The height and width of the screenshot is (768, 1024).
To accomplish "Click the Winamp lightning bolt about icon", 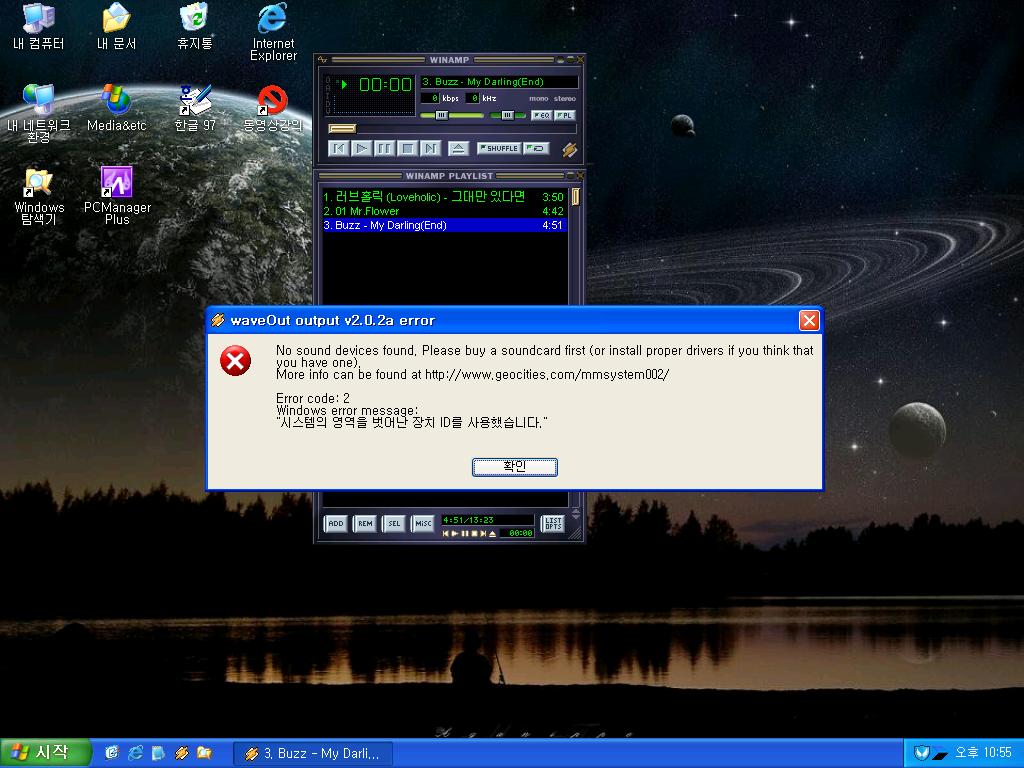I will pyautogui.click(x=569, y=150).
